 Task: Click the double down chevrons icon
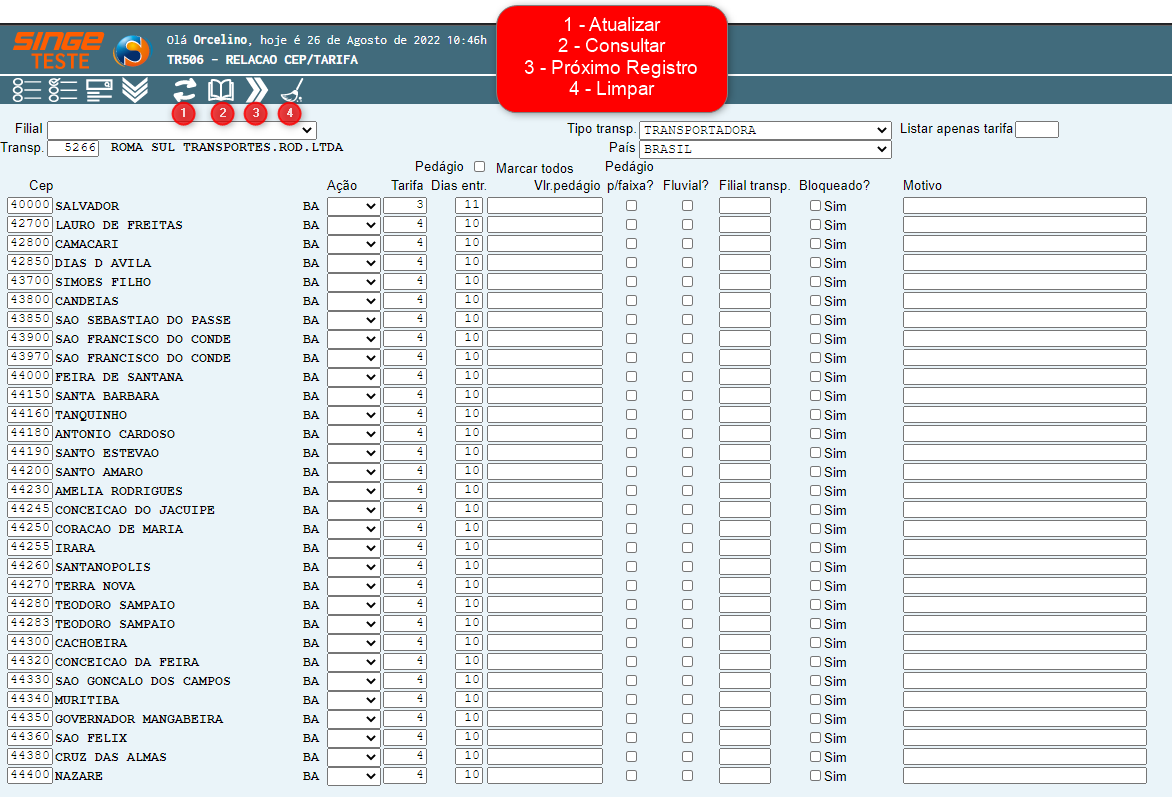(x=135, y=90)
